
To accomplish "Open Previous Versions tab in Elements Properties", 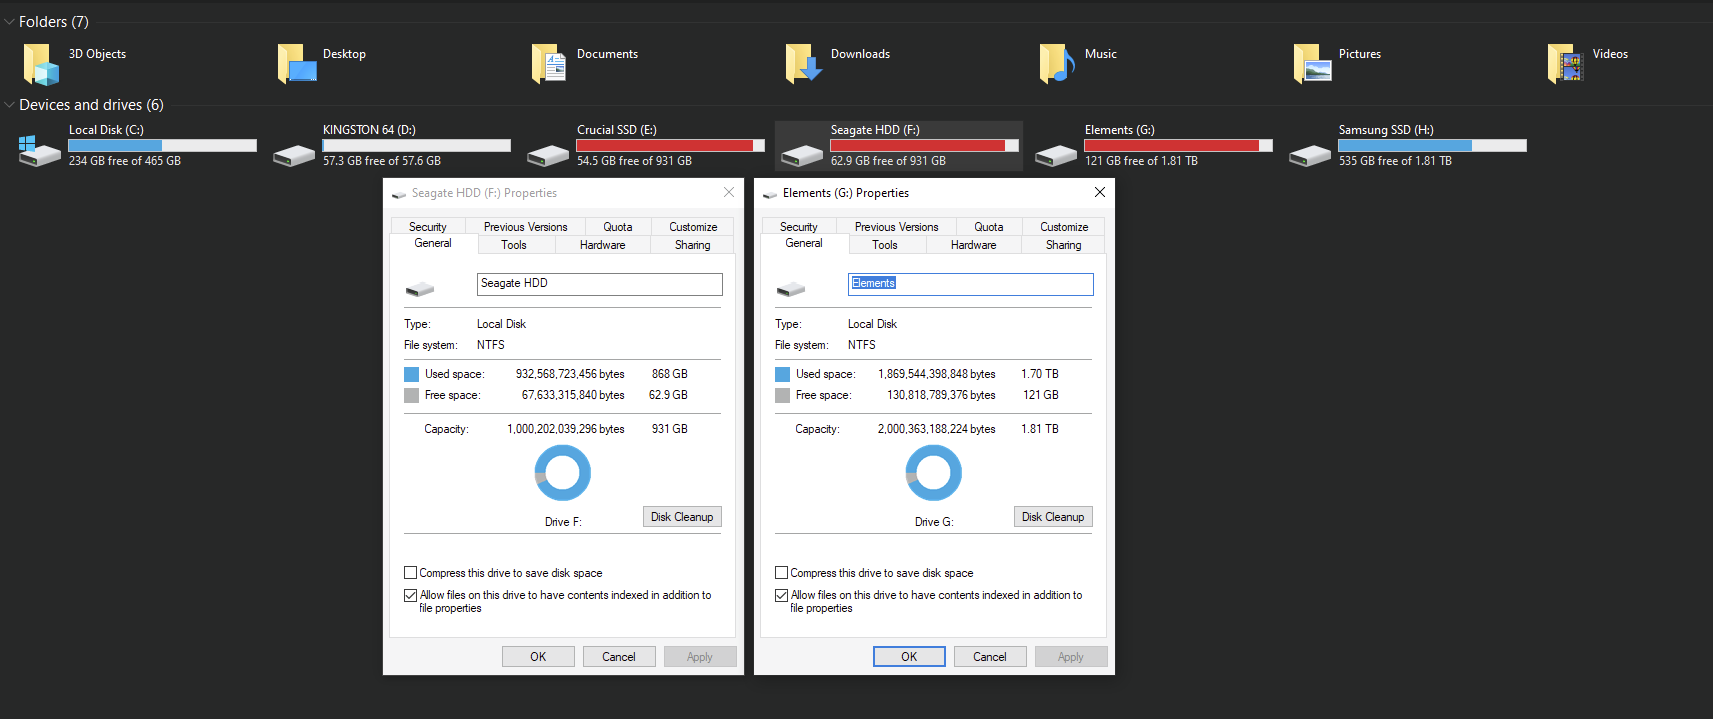I will [896, 227].
